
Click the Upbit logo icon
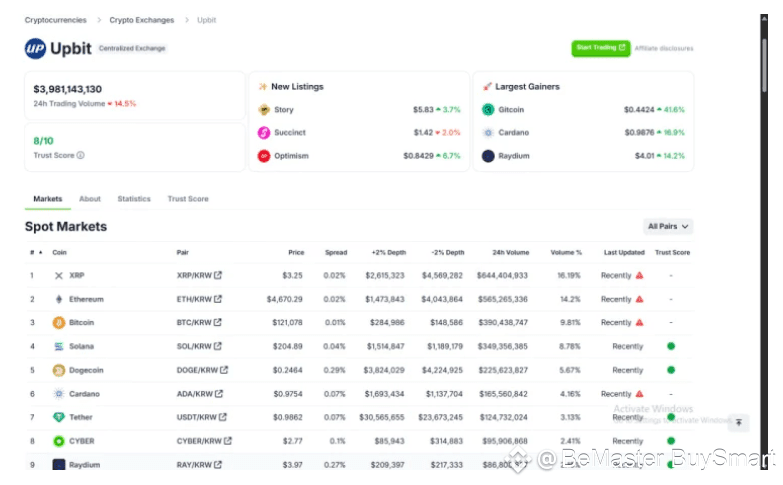pos(35,48)
